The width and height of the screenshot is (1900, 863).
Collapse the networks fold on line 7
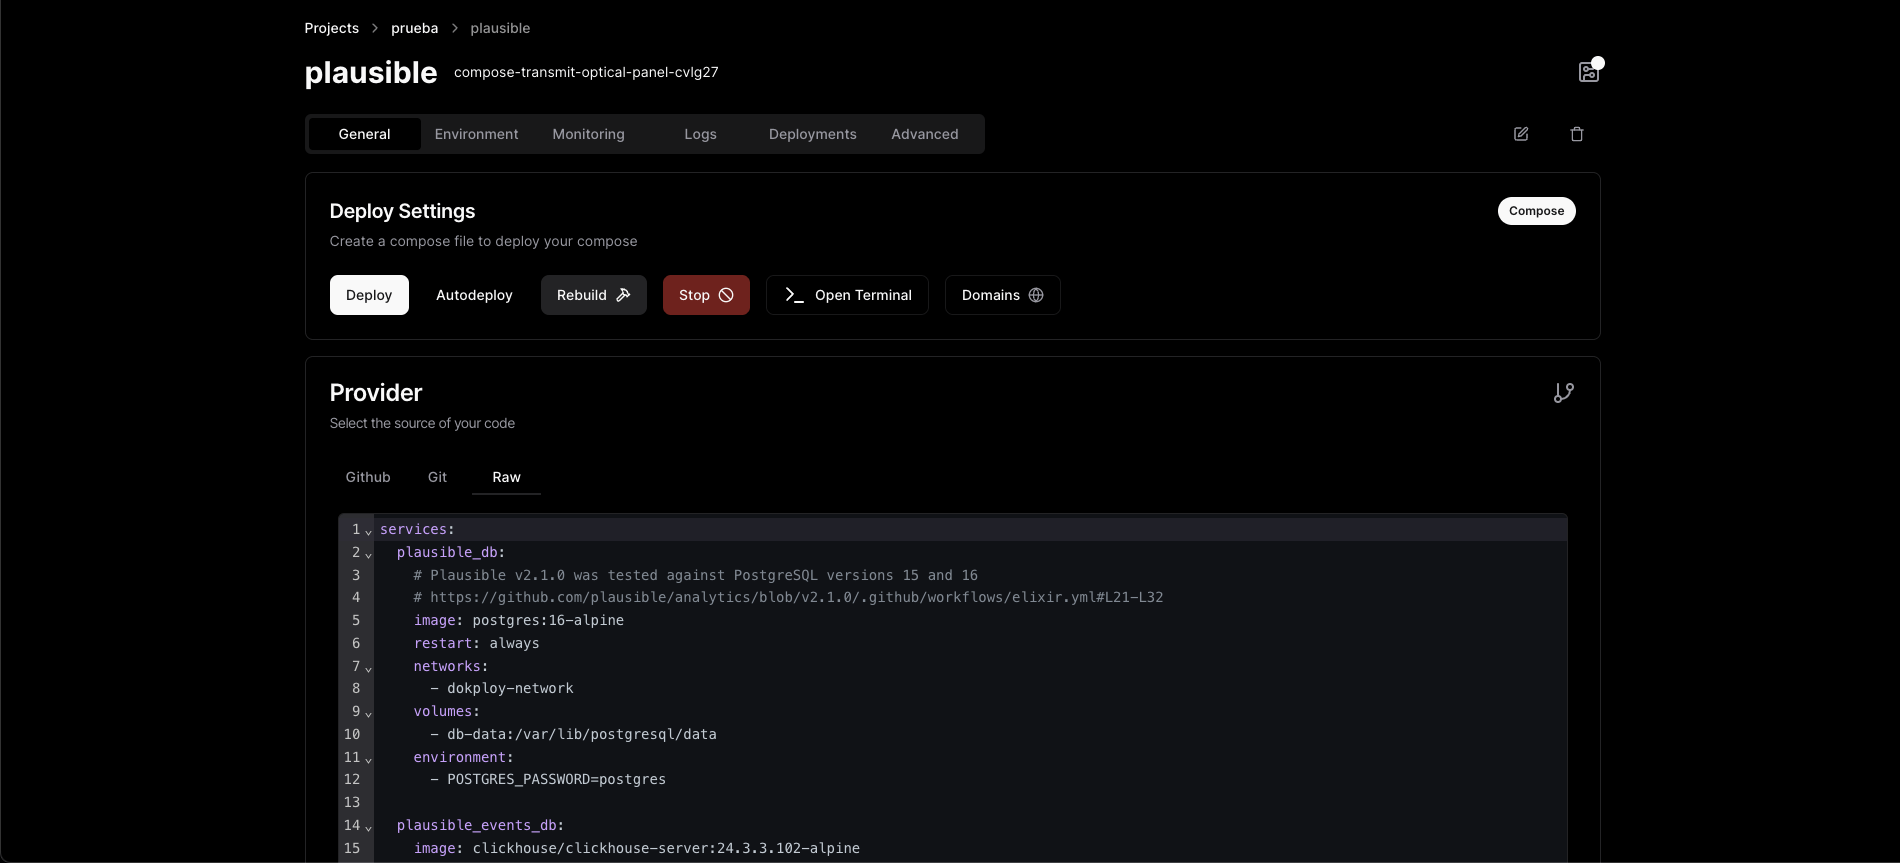pos(368,668)
